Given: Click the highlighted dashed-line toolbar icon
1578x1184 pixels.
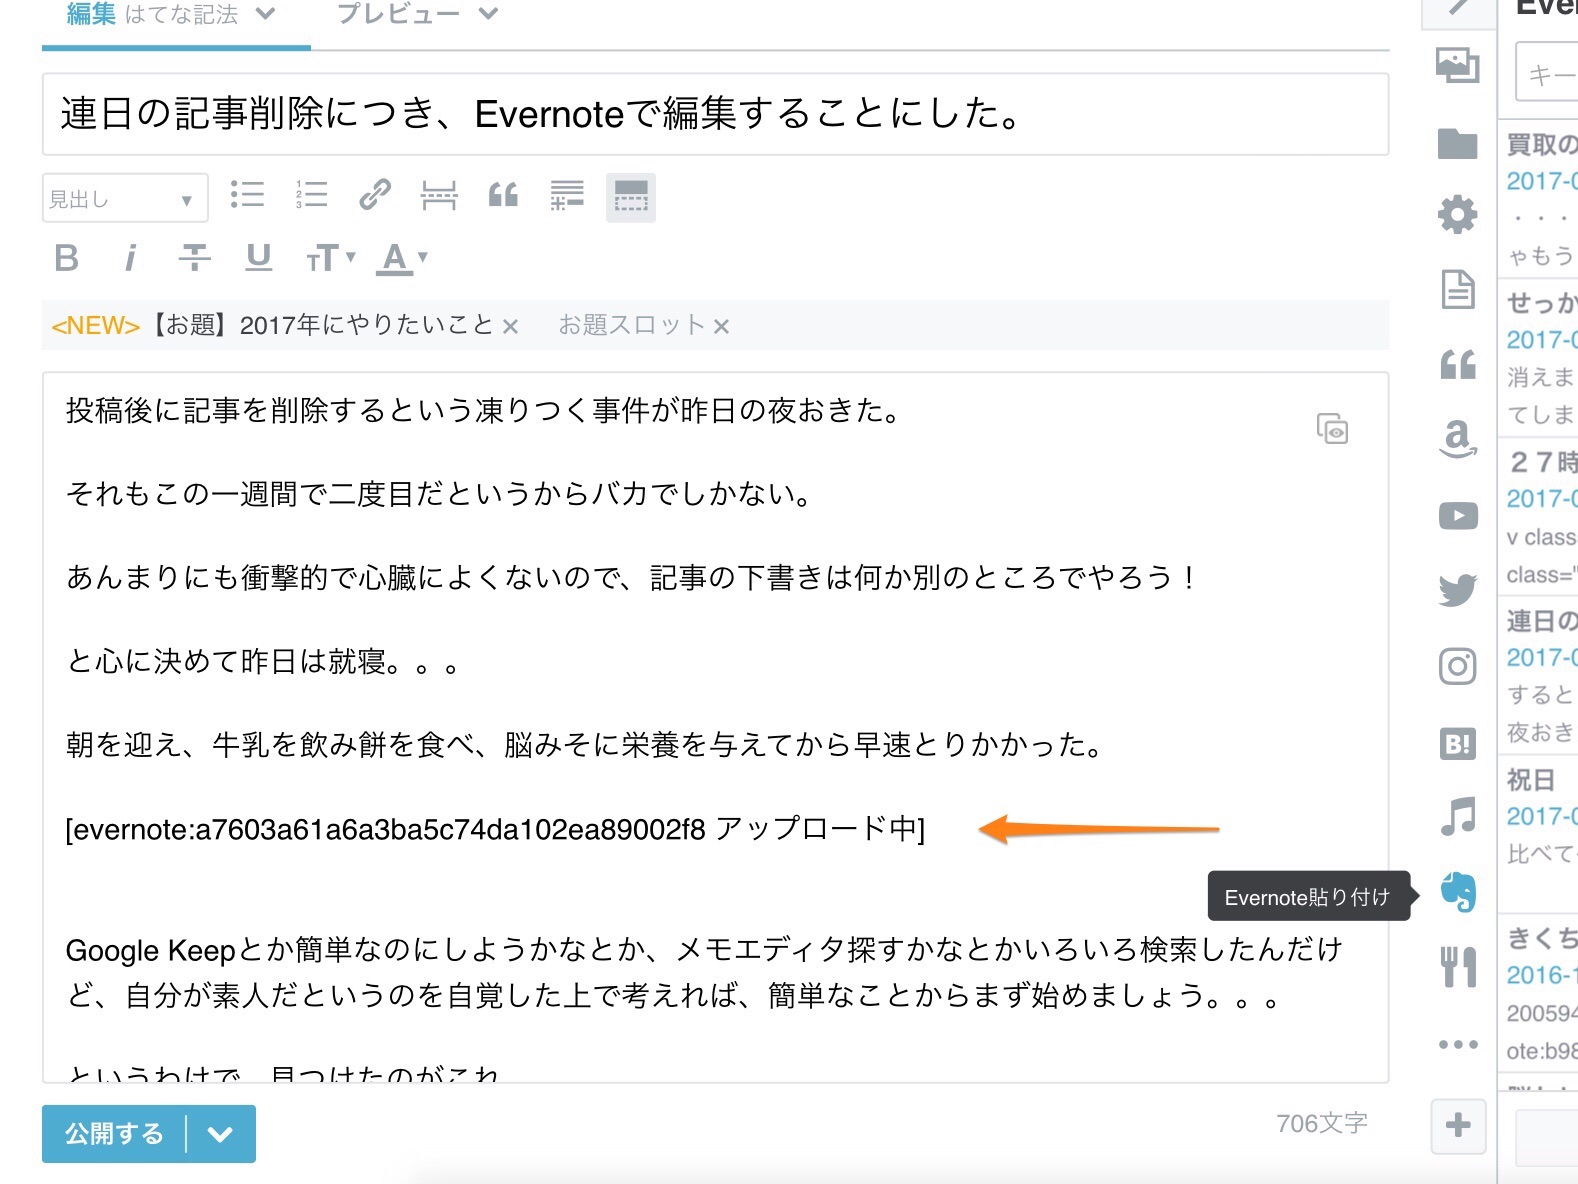Looking at the screenshot, I should [x=631, y=197].
